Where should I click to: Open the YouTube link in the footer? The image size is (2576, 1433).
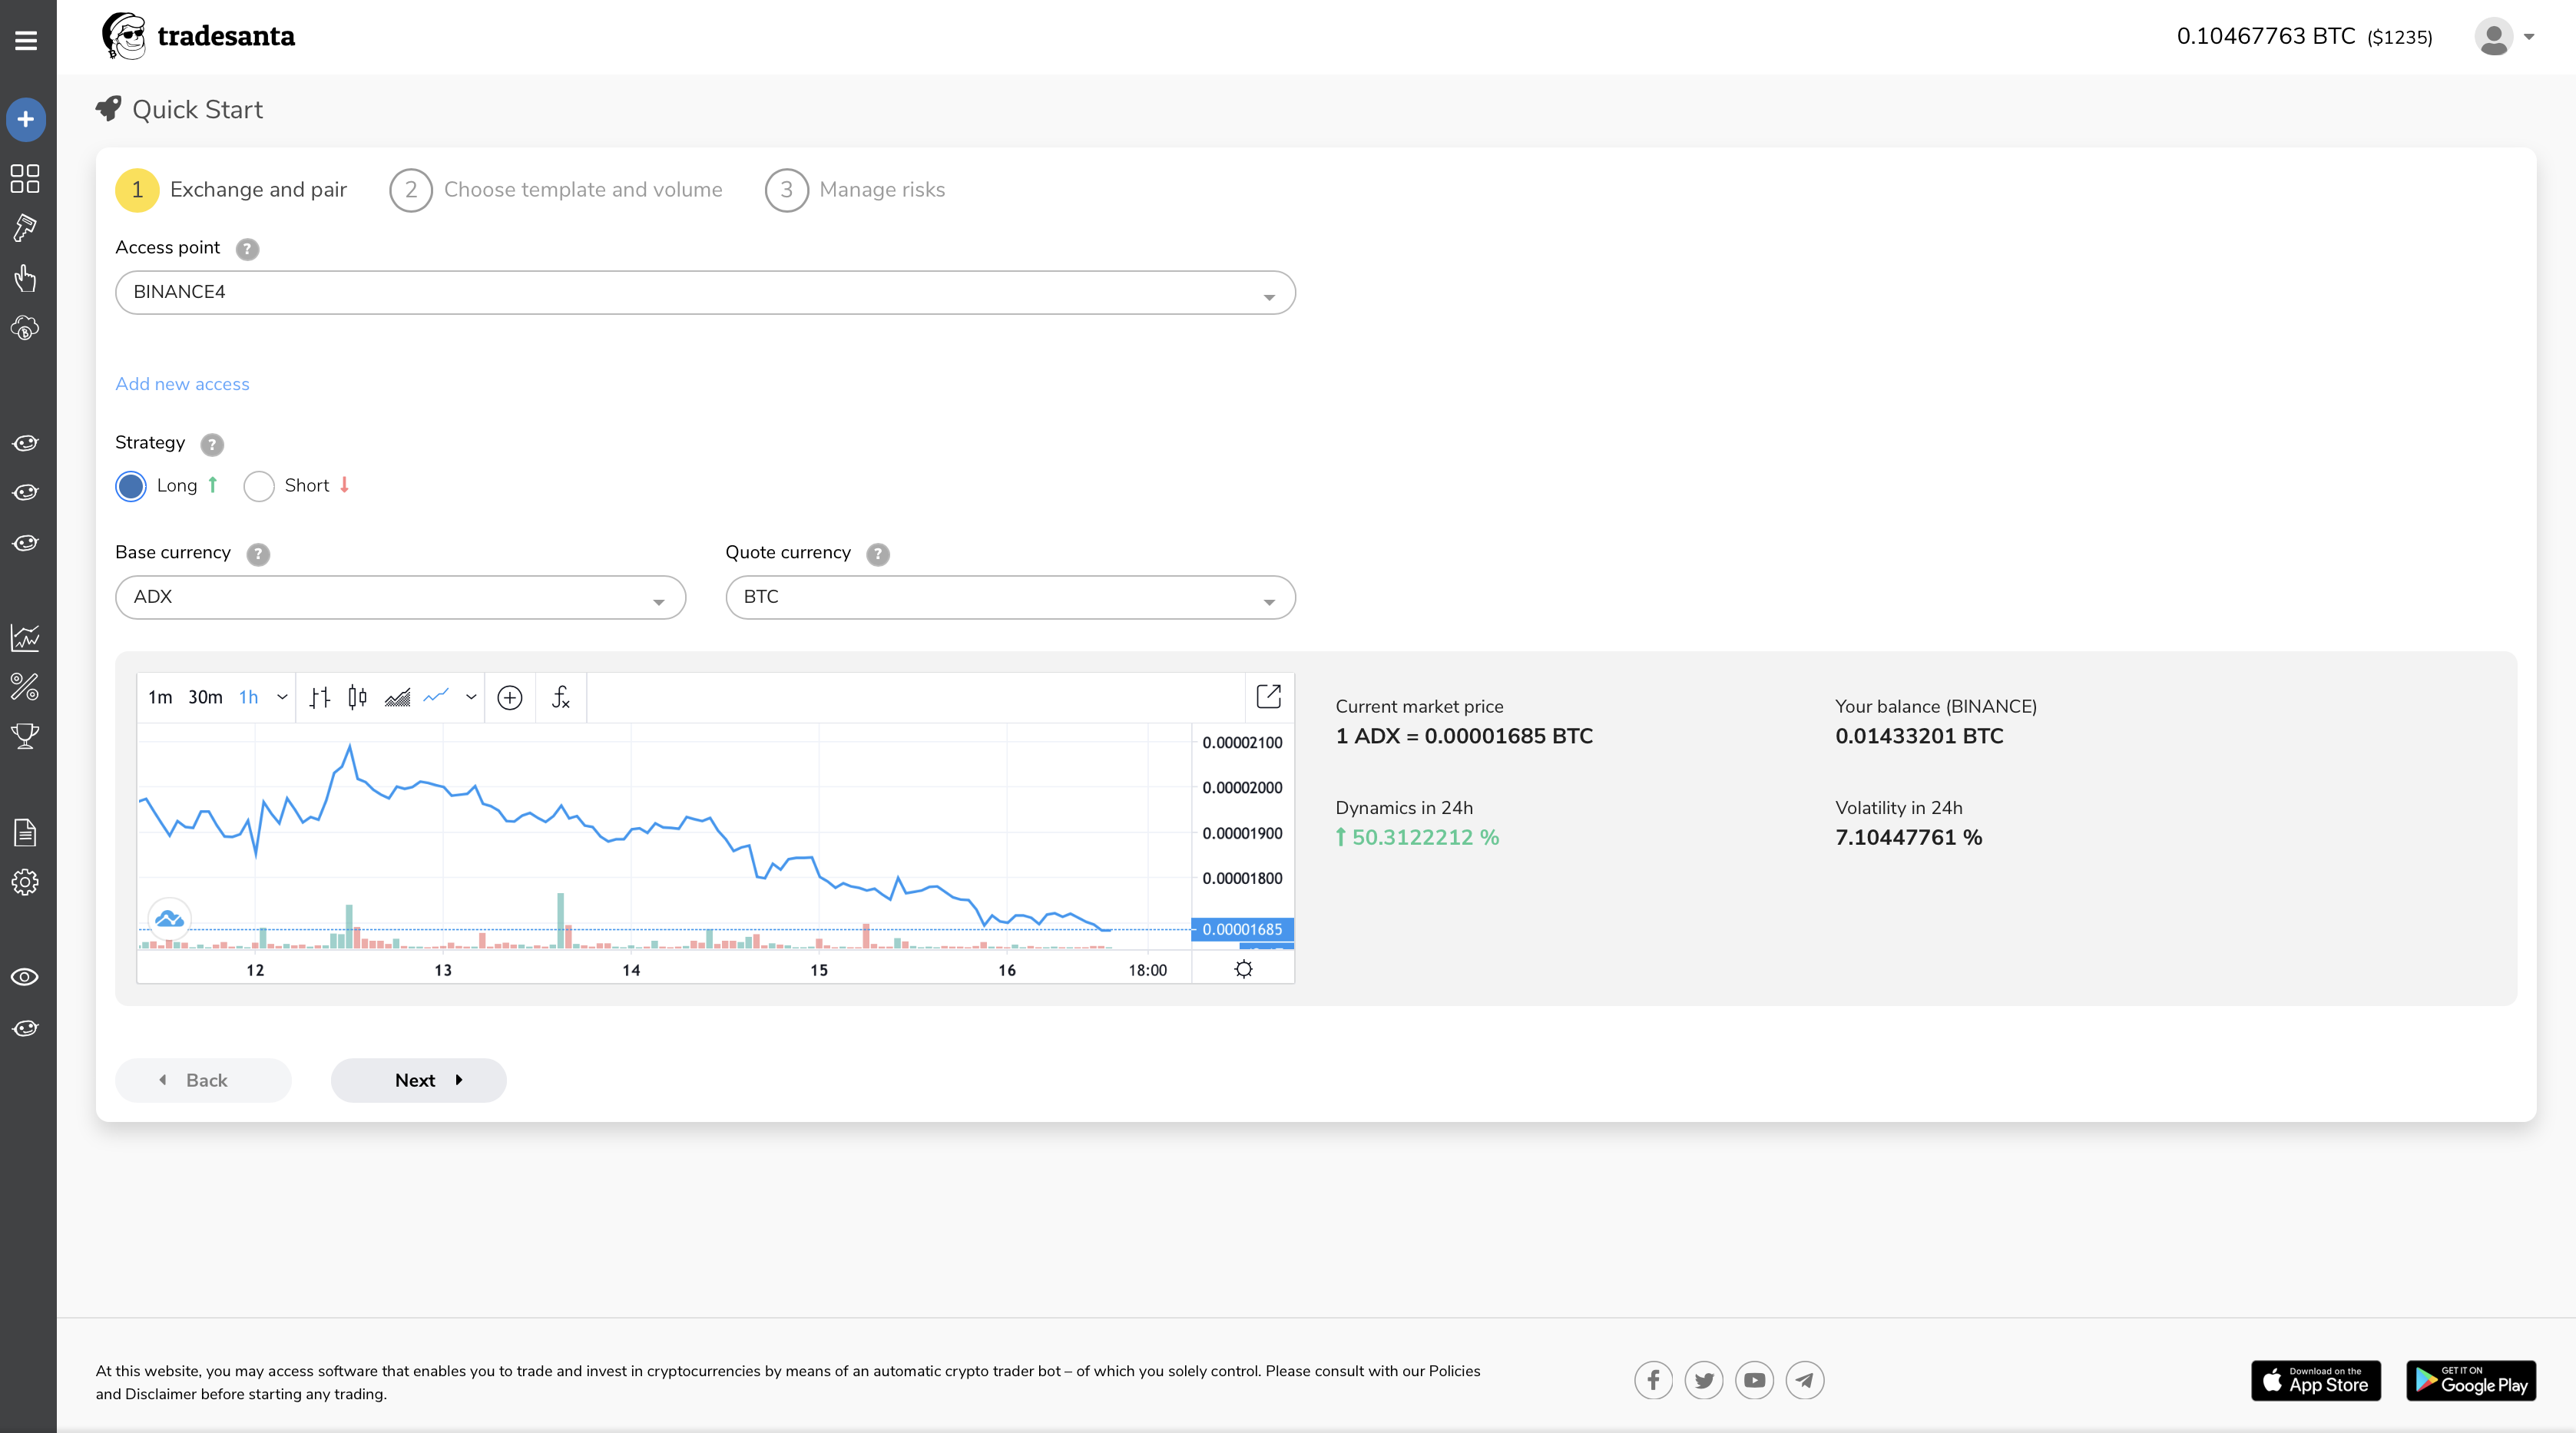point(1755,1380)
